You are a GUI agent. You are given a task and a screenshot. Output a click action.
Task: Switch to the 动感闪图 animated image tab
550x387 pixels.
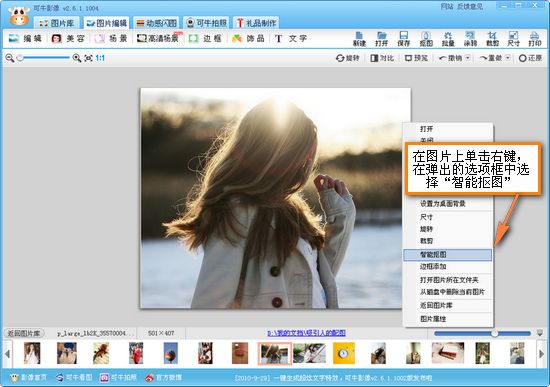[156, 23]
